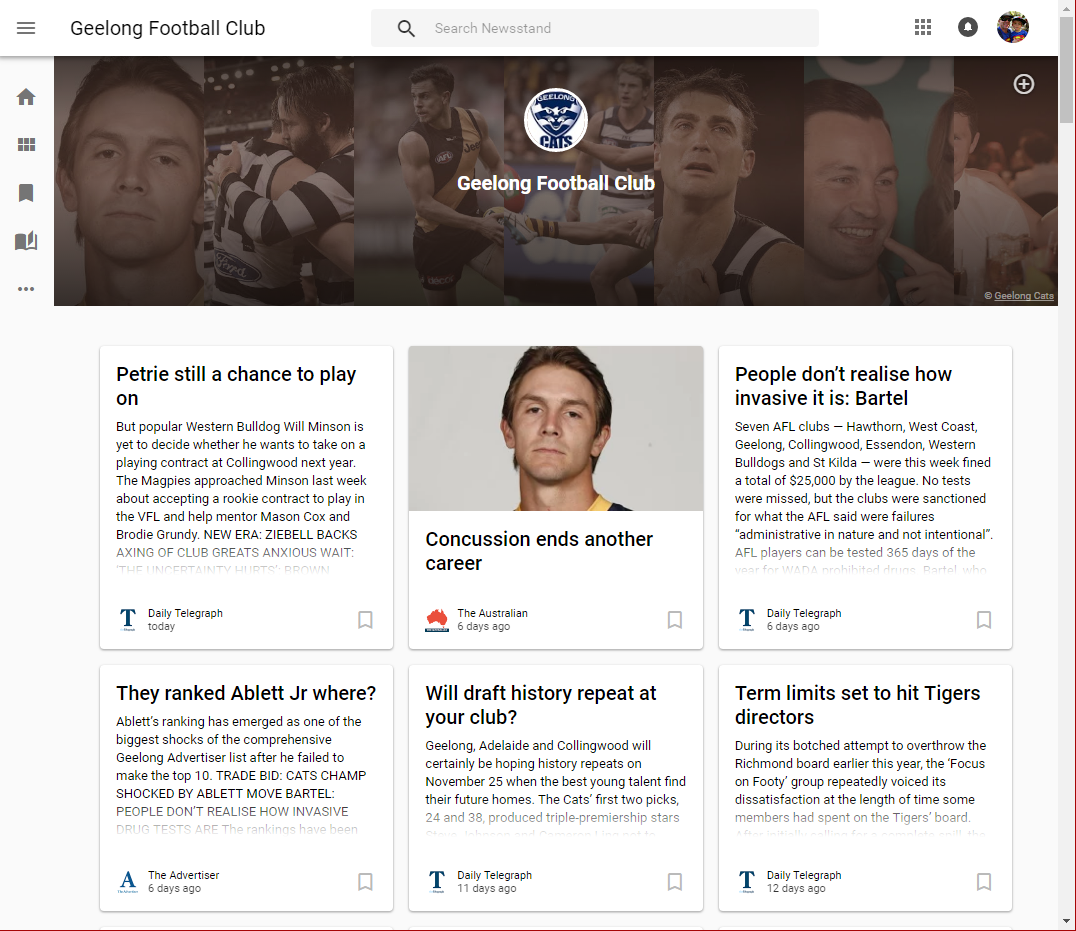Image resolution: width=1076 pixels, height=931 pixels.
Task: Open the sidebar grid library icon
Action: [x=26, y=145]
